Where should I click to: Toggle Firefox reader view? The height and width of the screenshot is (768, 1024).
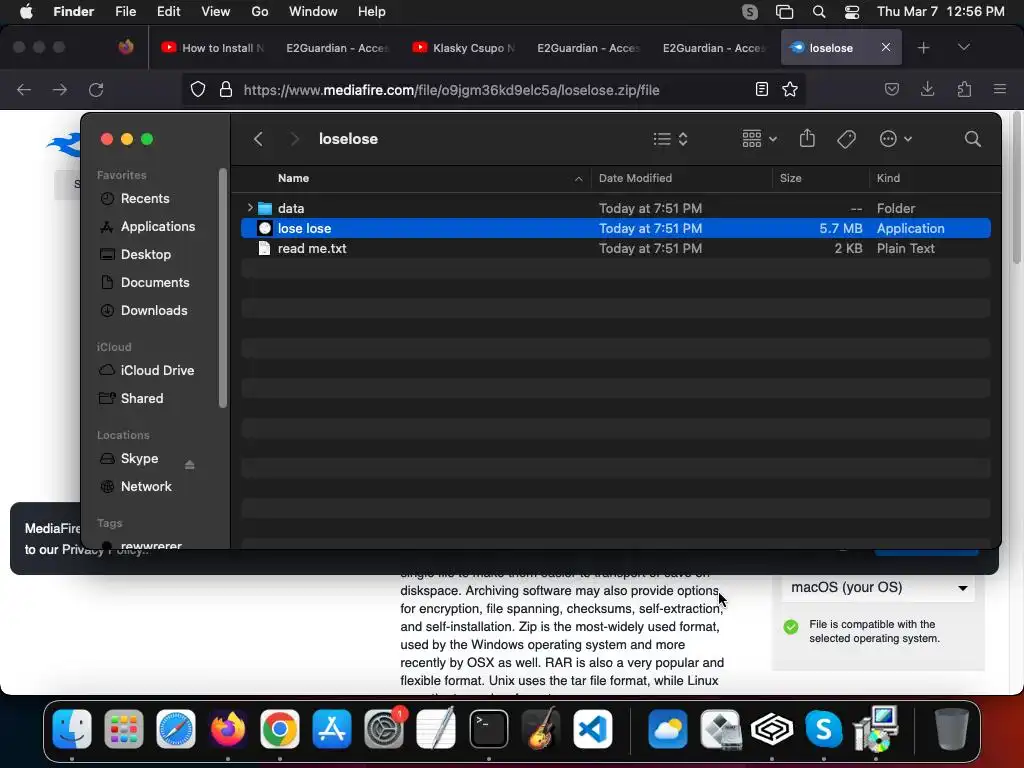coord(761,89)
